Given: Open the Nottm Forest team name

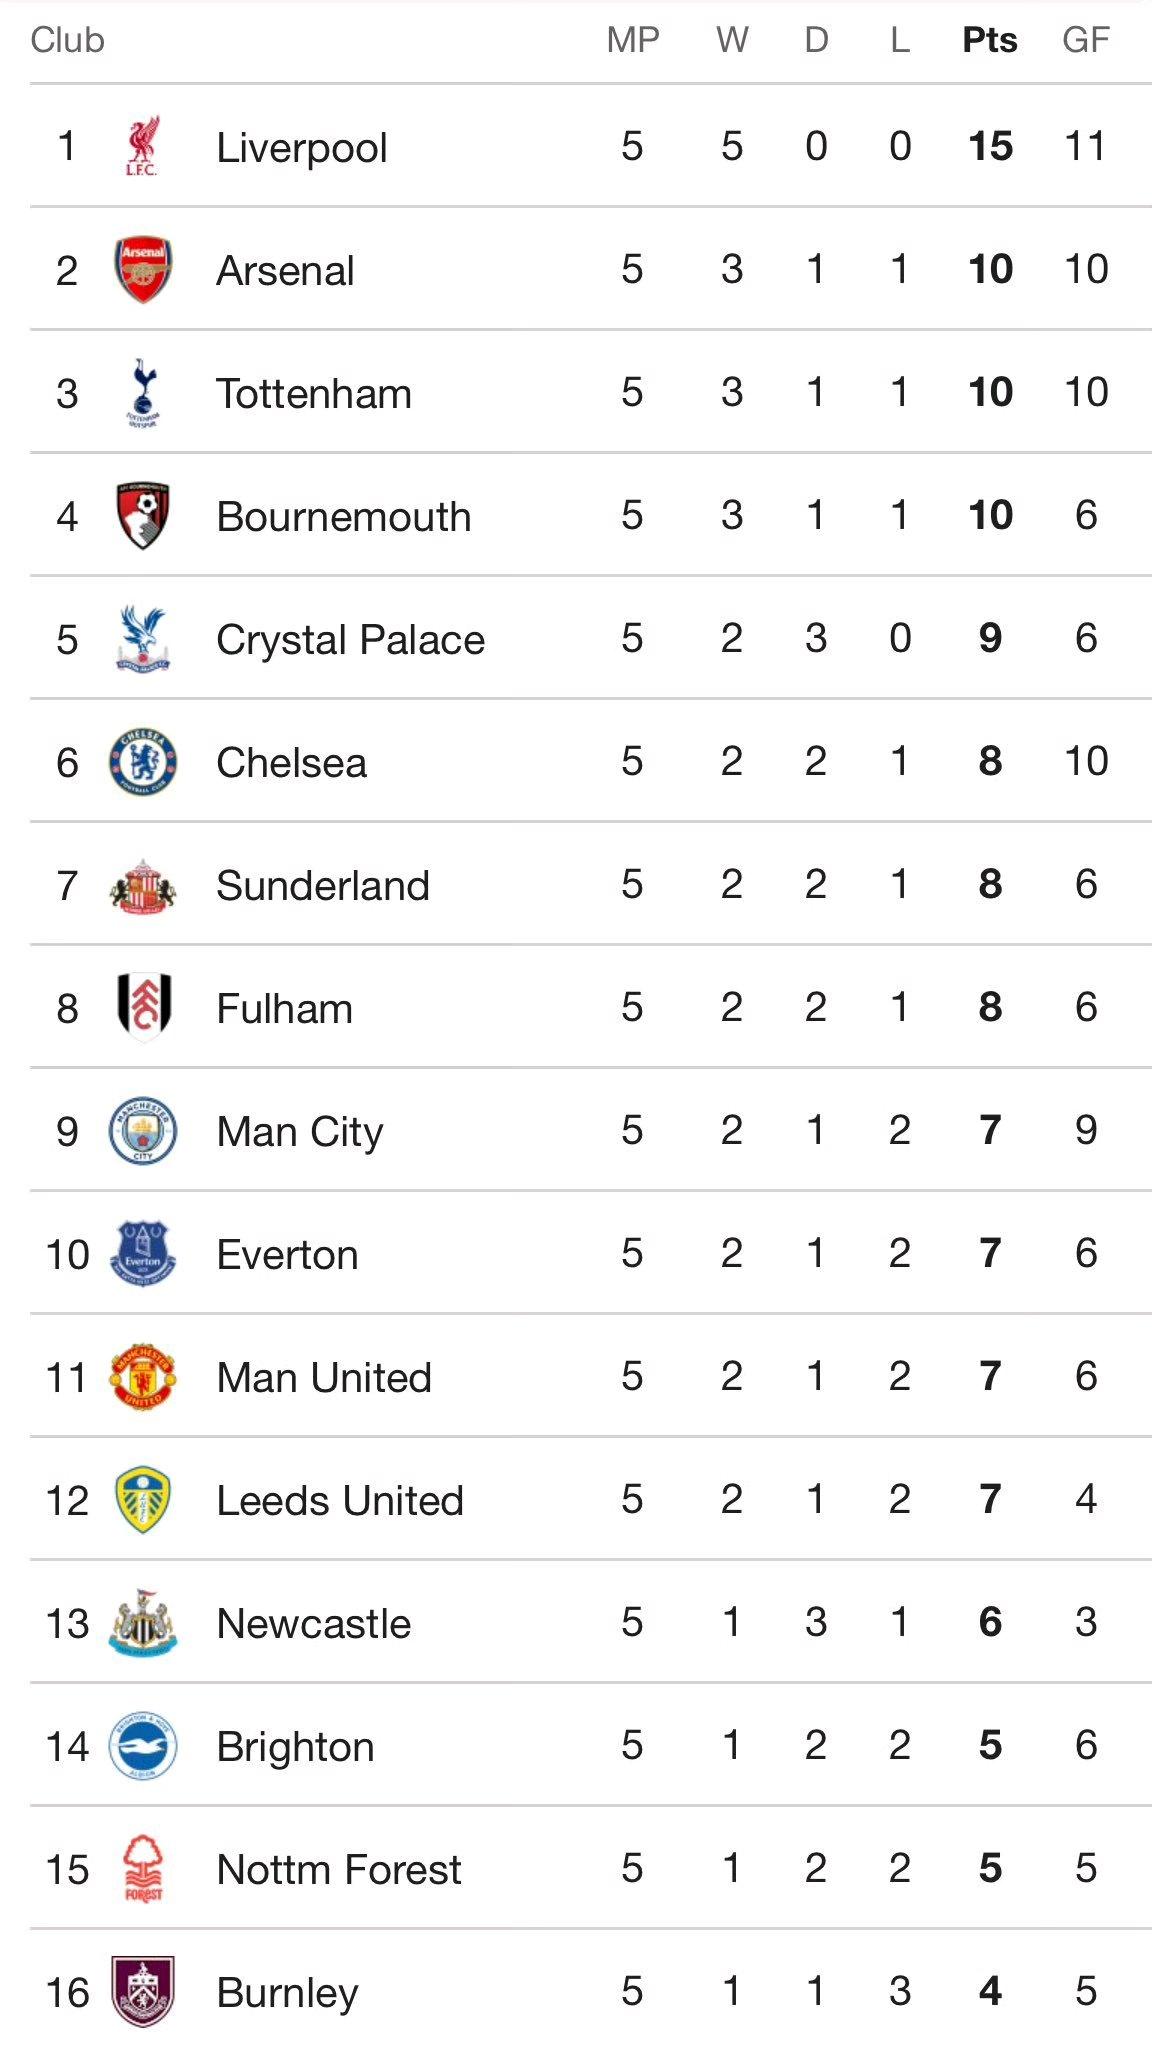Looking at the screenshot, I should [339, 1870].
